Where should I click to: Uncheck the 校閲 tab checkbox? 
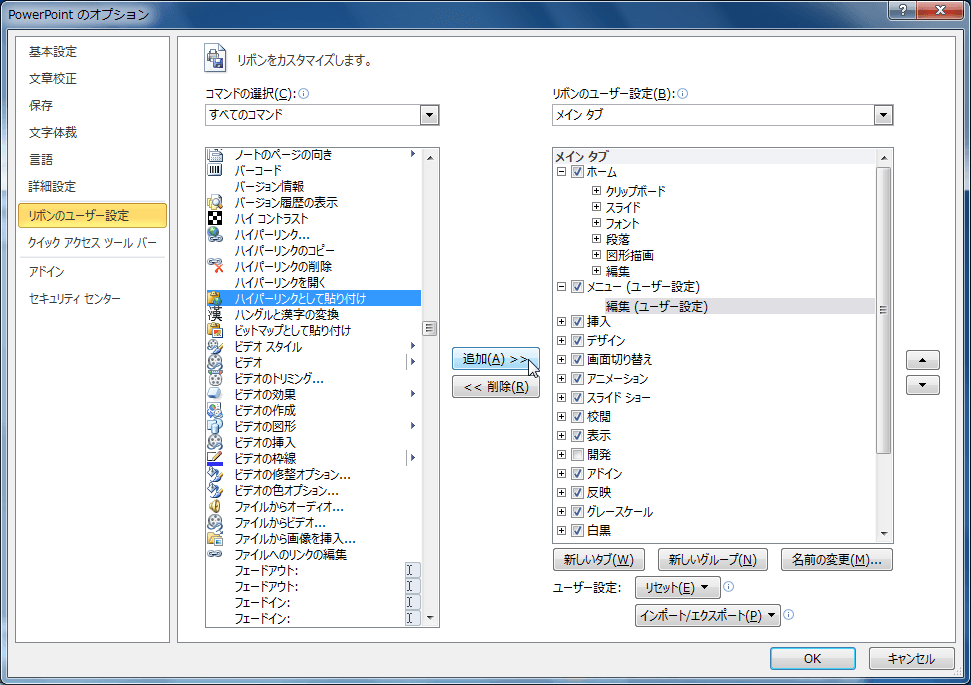click(x=577, y=417)
